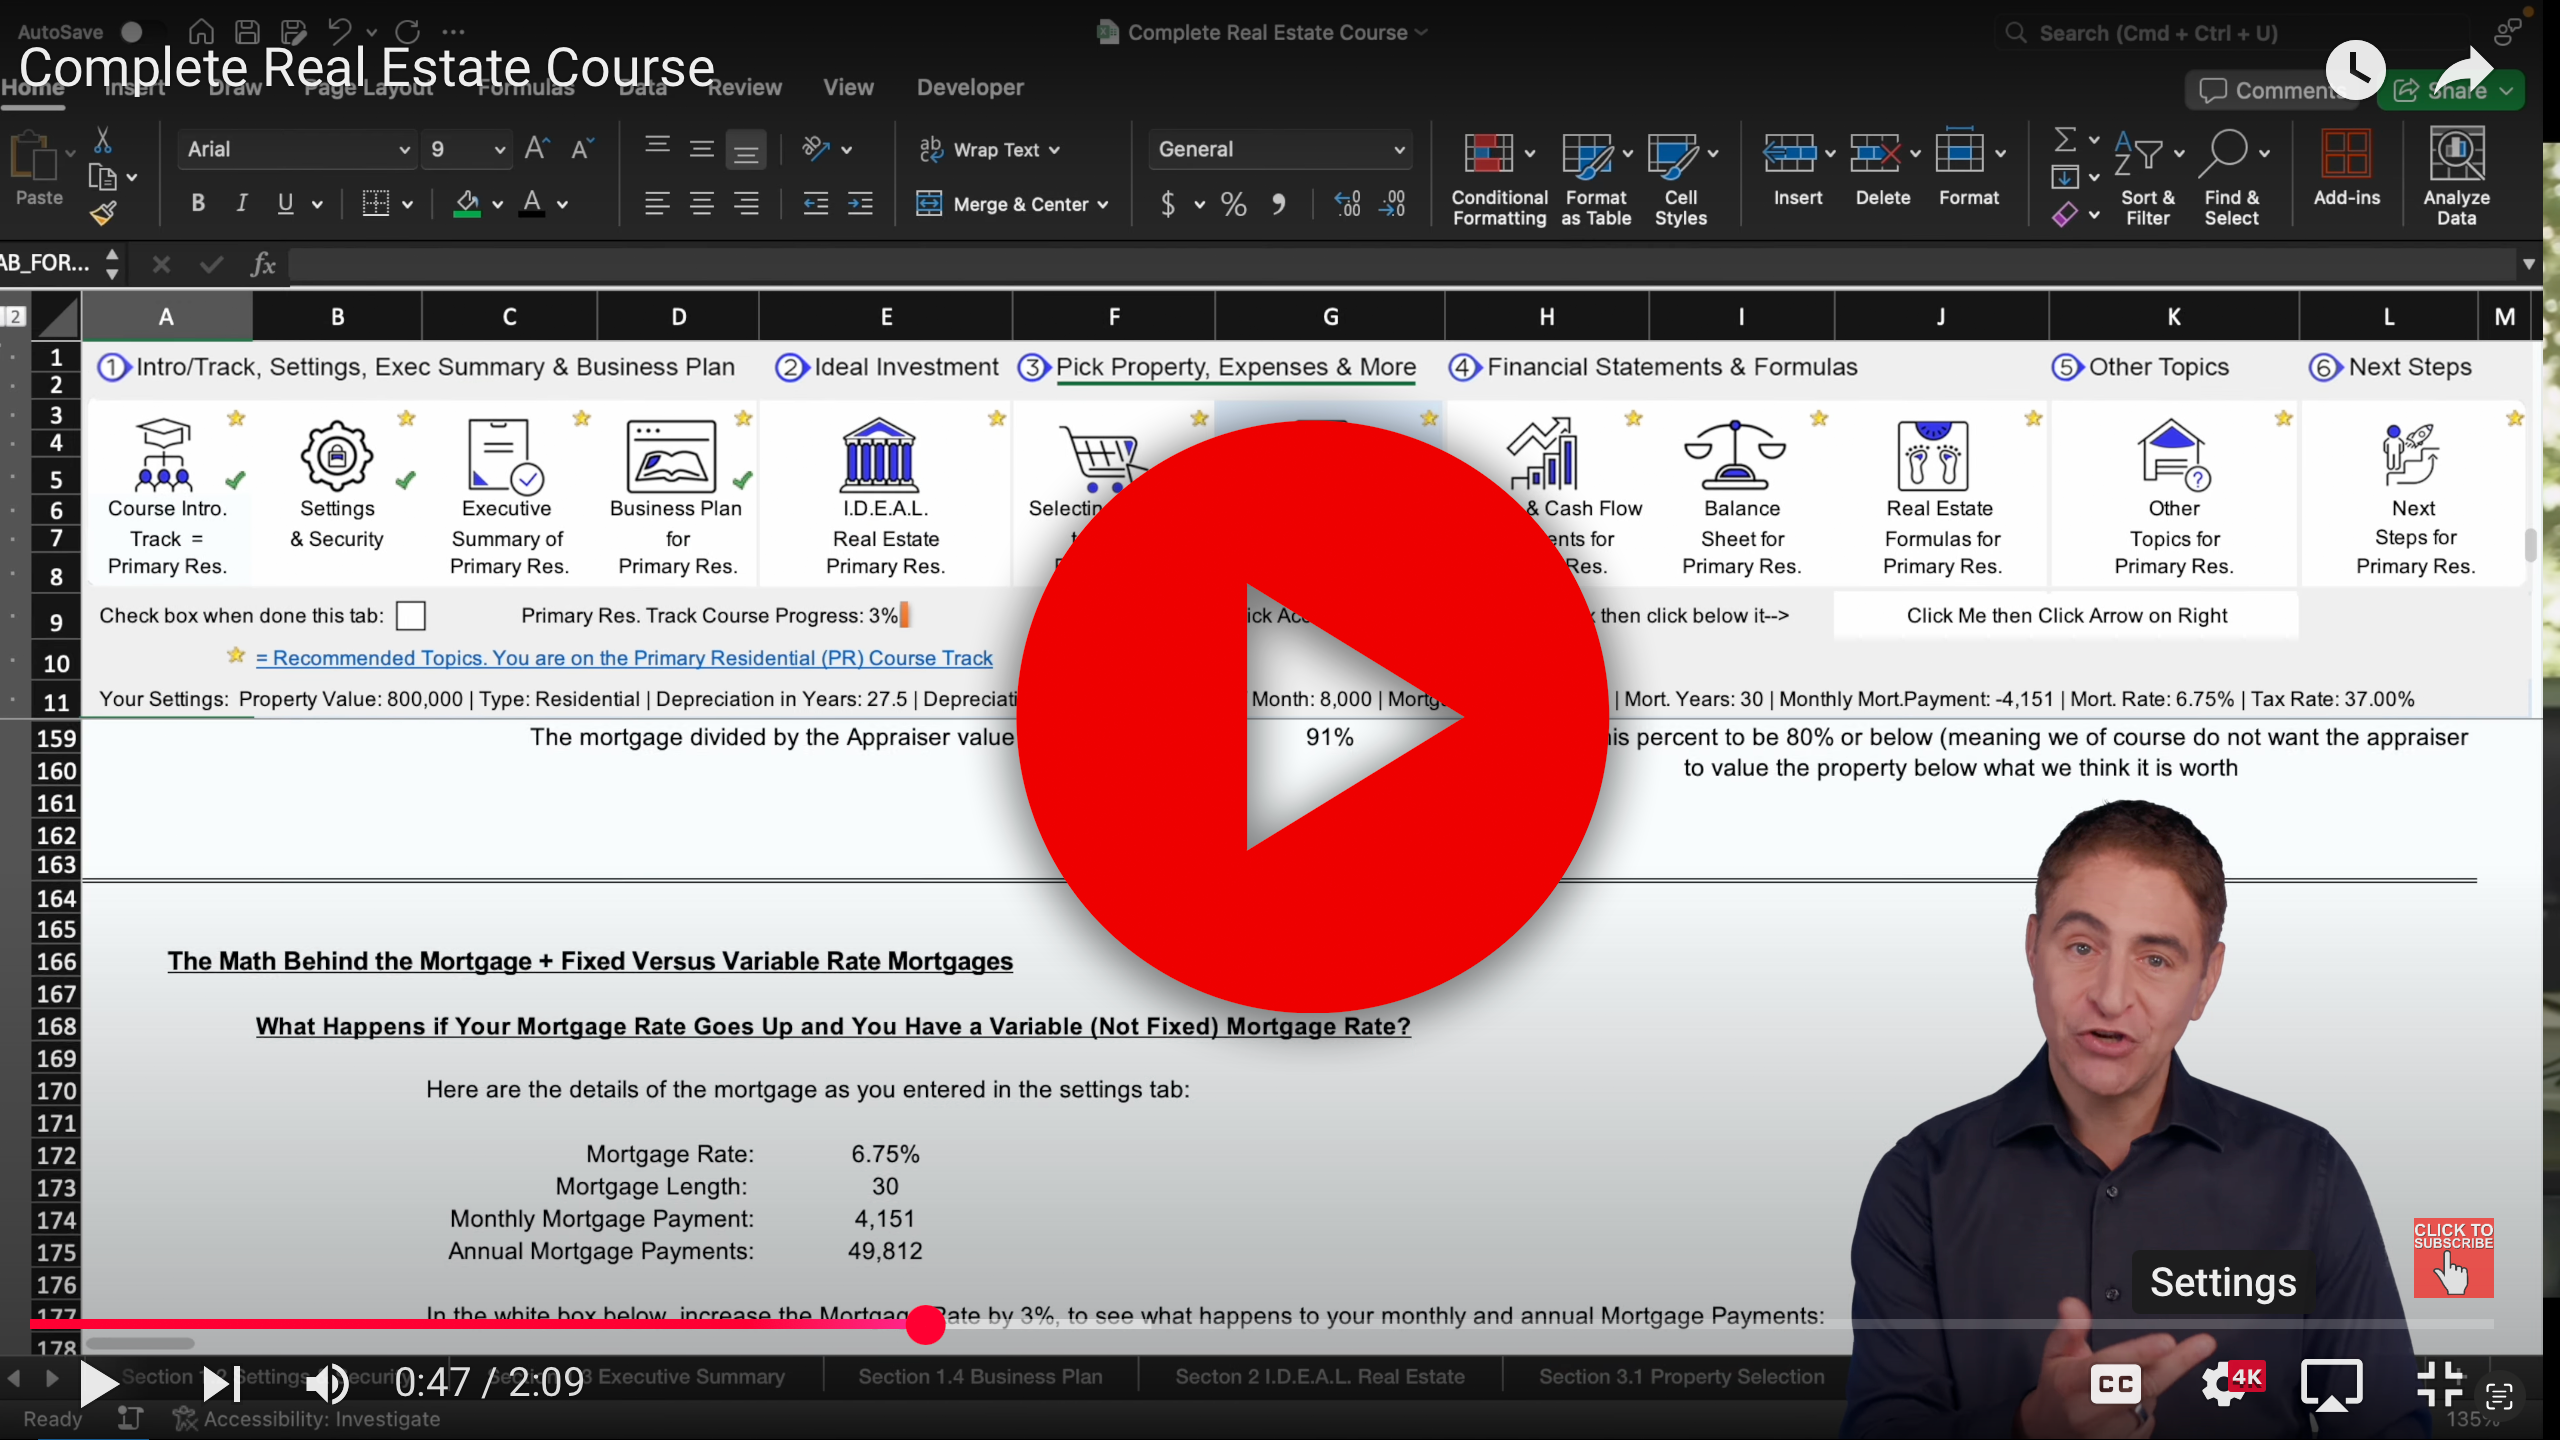Open Conditional Formatting dropdown
The width and height of the screenshot is (2560, 1440).
tap(1498, 178)
